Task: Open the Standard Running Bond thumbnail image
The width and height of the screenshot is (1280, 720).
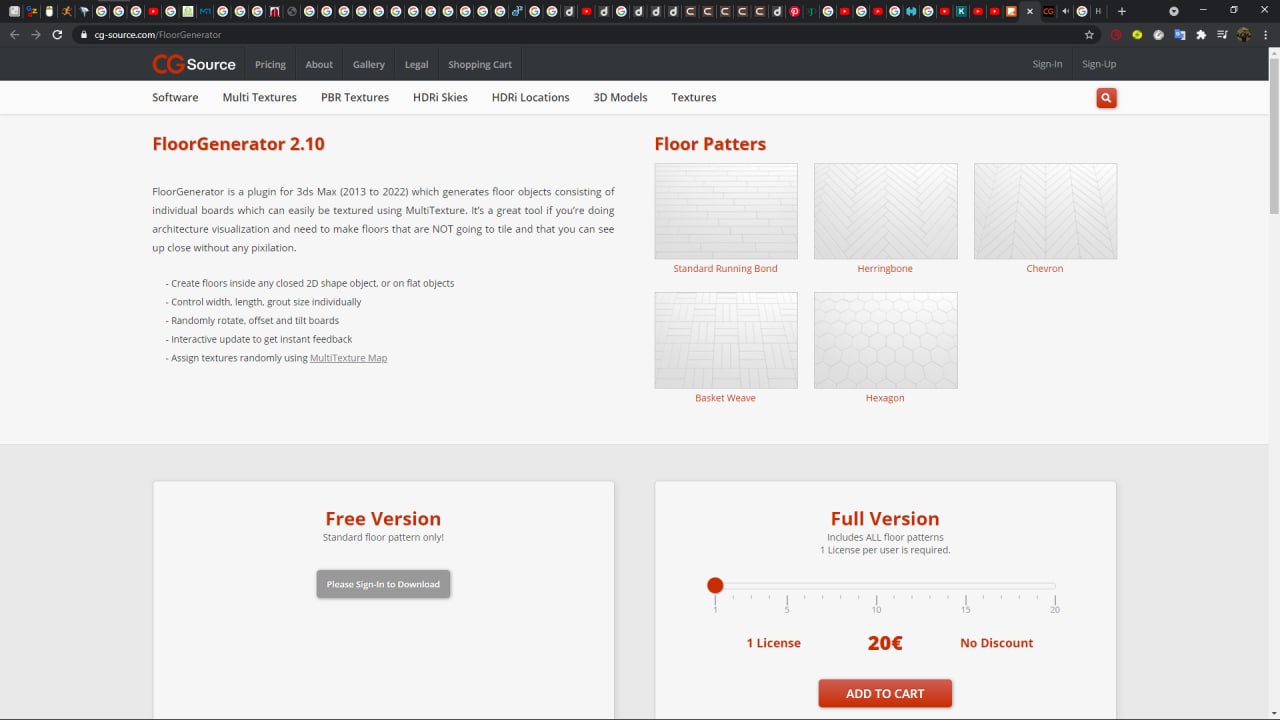Action: pos(726,211)
